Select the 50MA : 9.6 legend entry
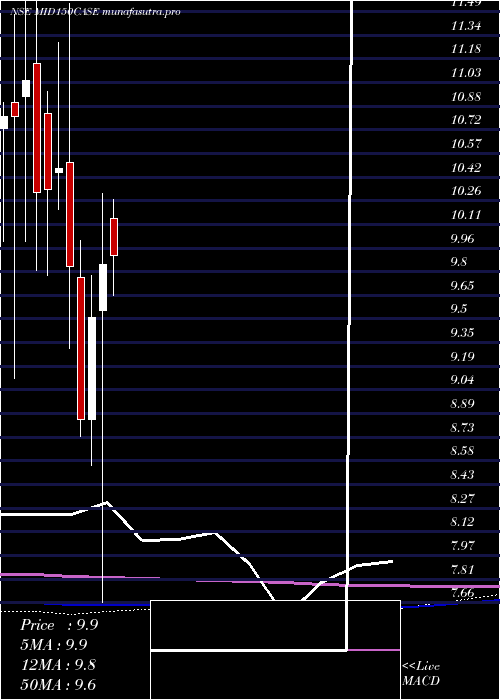Screen dimensions: 500x700 pyautogui.click(x=58, y=684)
